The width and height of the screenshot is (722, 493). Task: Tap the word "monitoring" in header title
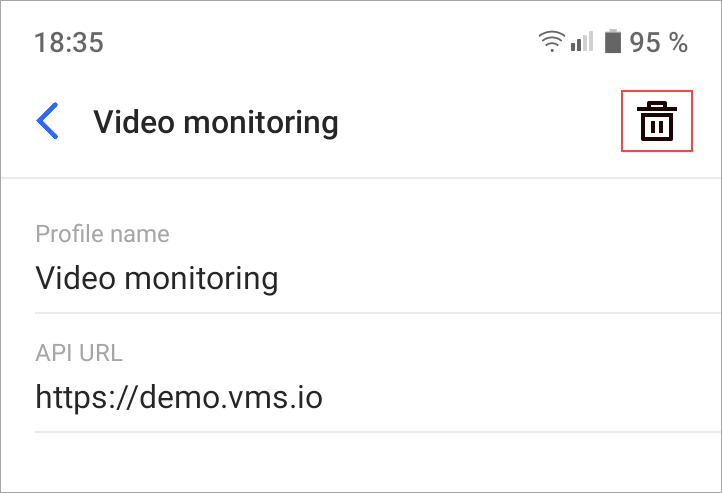pos(261,123)
